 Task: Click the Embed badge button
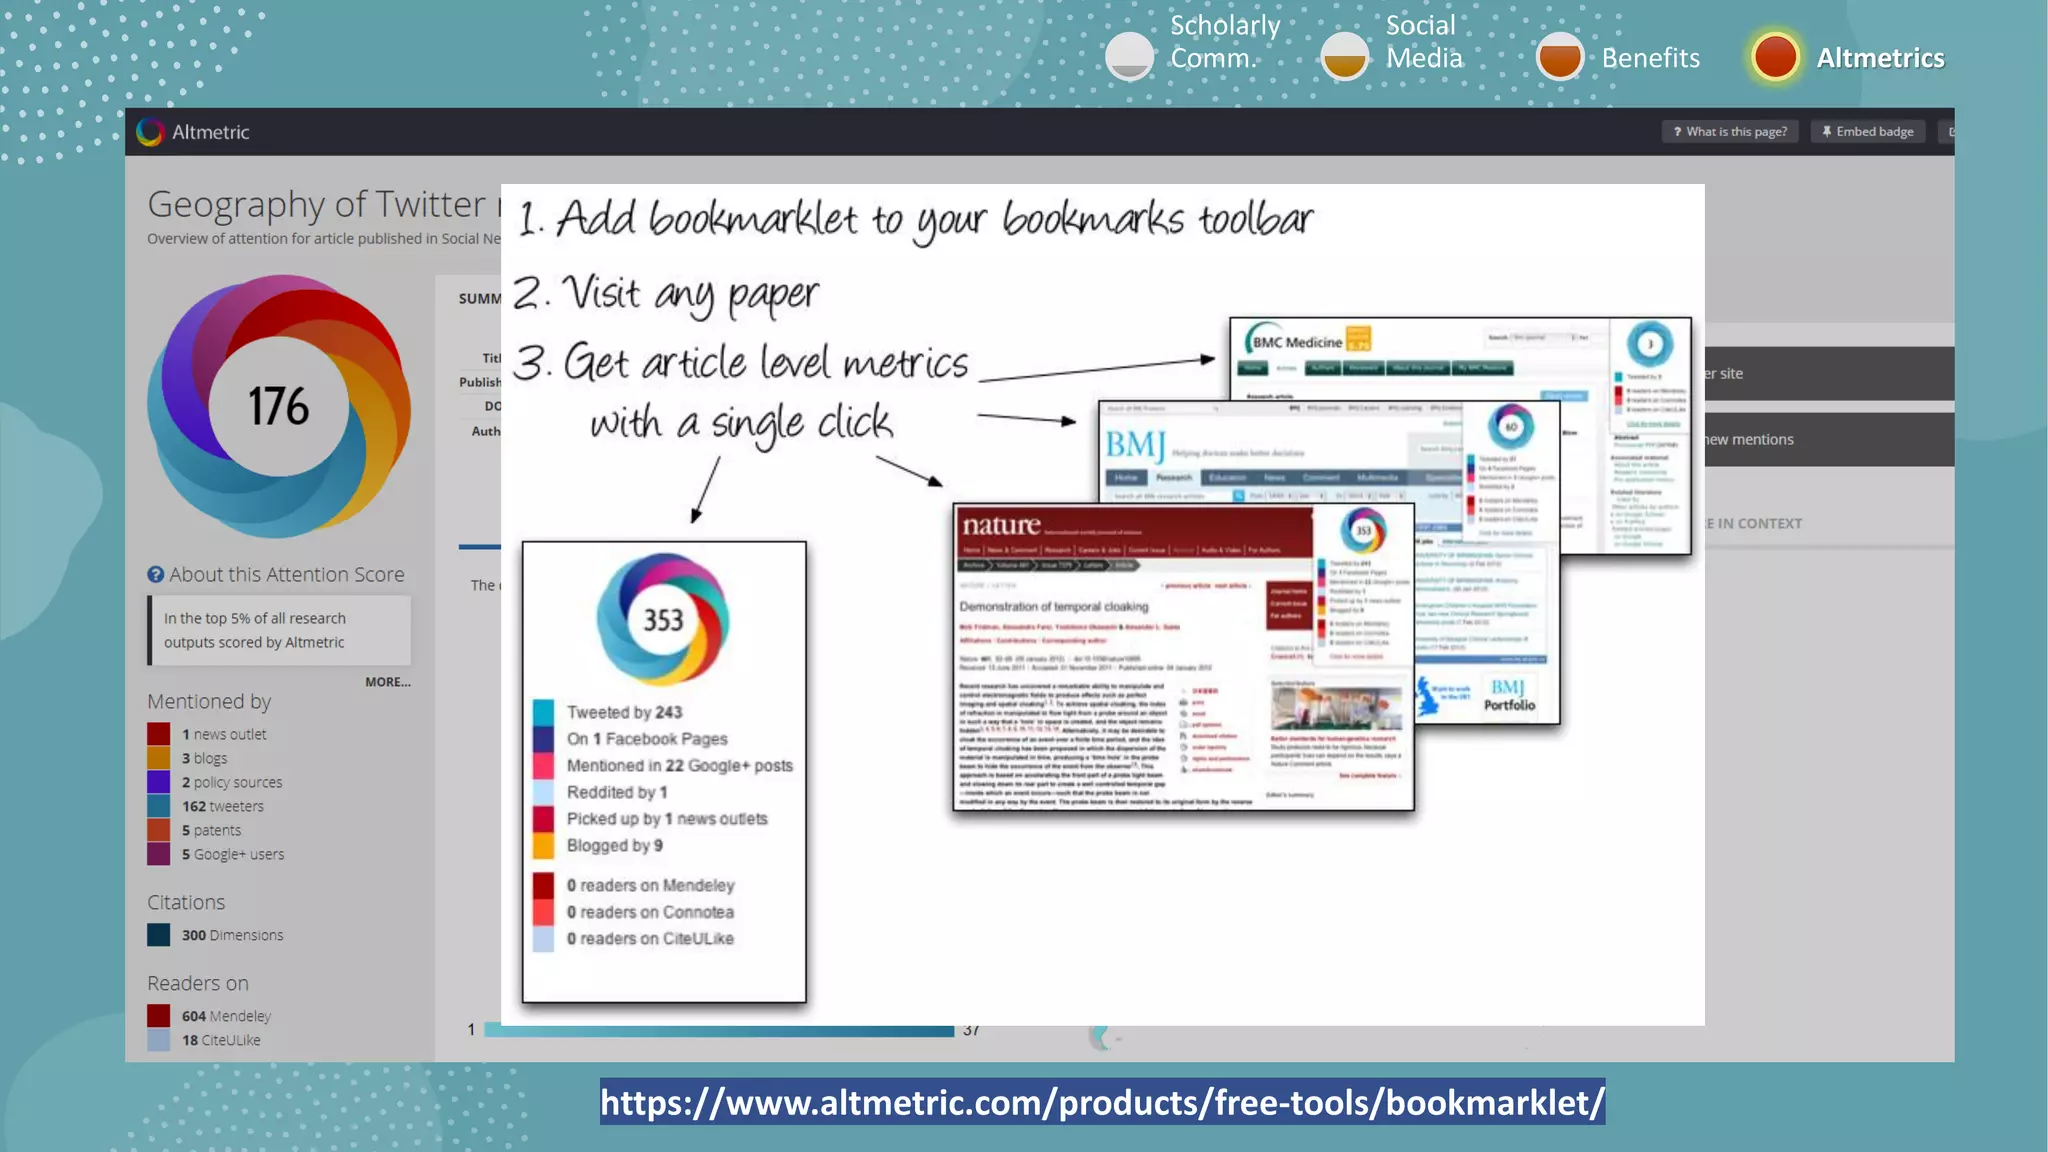(1867, 132)
